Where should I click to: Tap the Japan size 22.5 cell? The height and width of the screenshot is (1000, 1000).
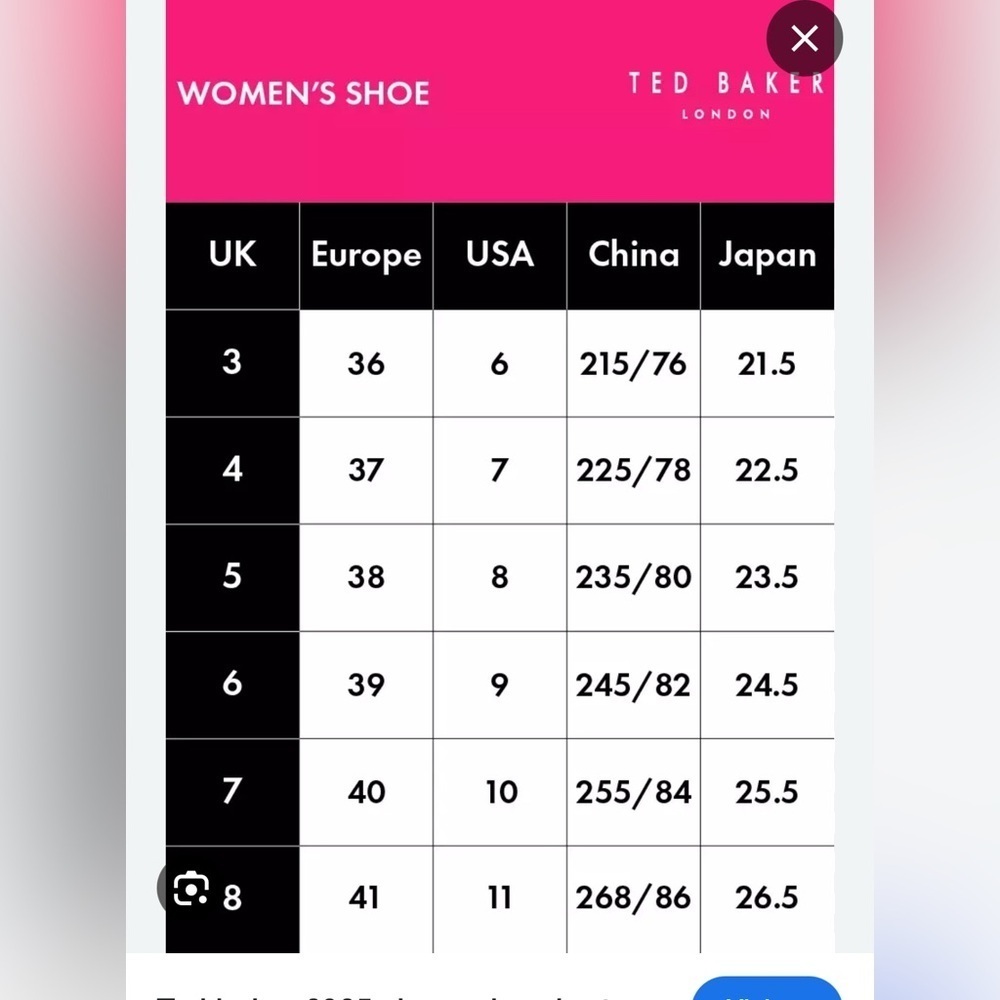(x=767, y=471)
